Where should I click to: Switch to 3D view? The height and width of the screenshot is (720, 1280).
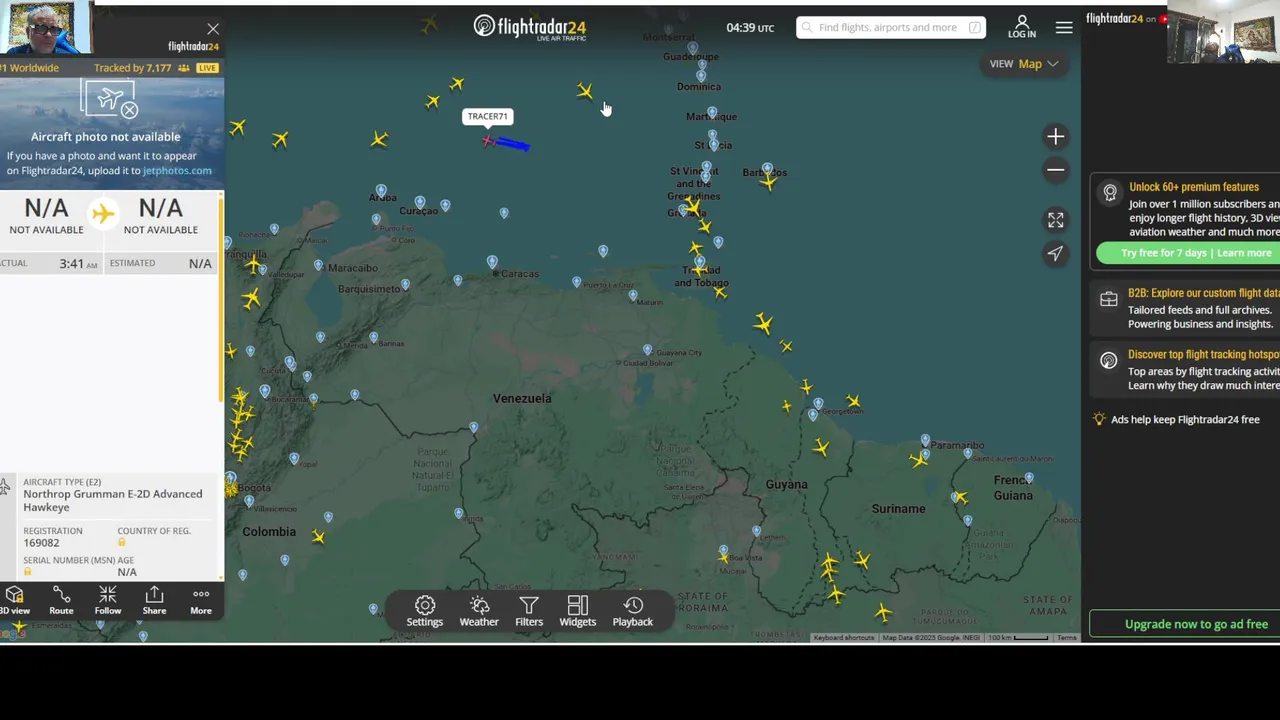(15, 601)
